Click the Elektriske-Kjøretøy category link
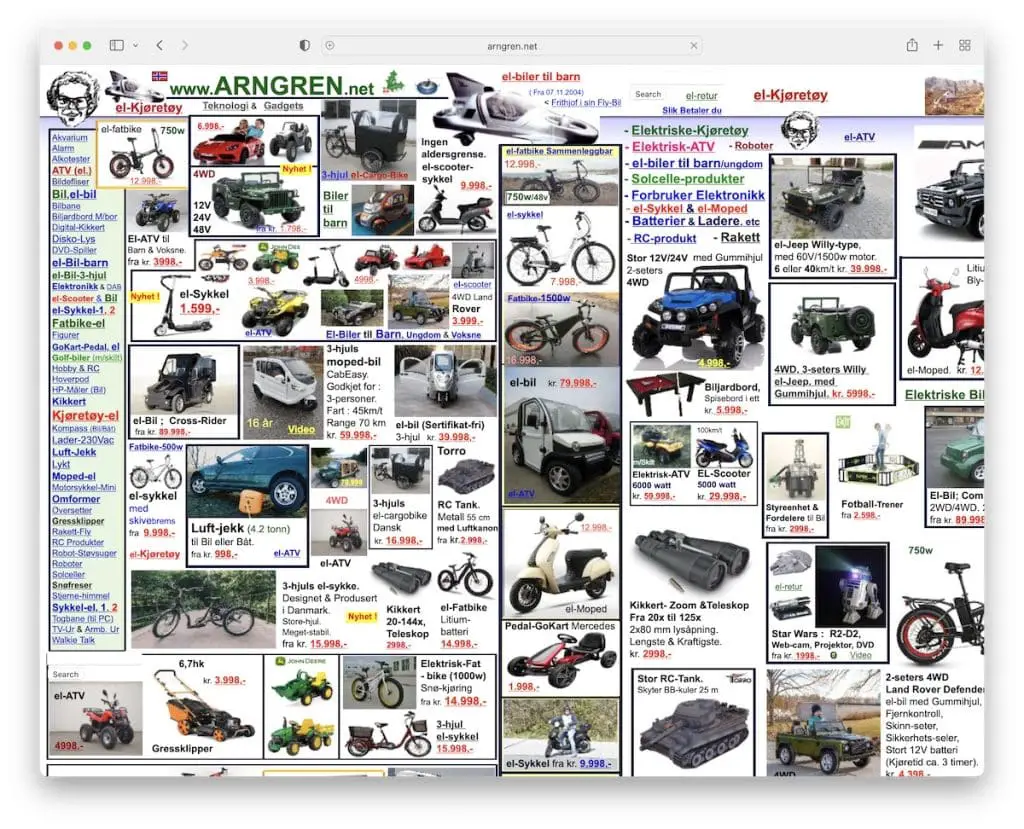The height and width of the screenshot is (829, 1024). tap(690, 130)
